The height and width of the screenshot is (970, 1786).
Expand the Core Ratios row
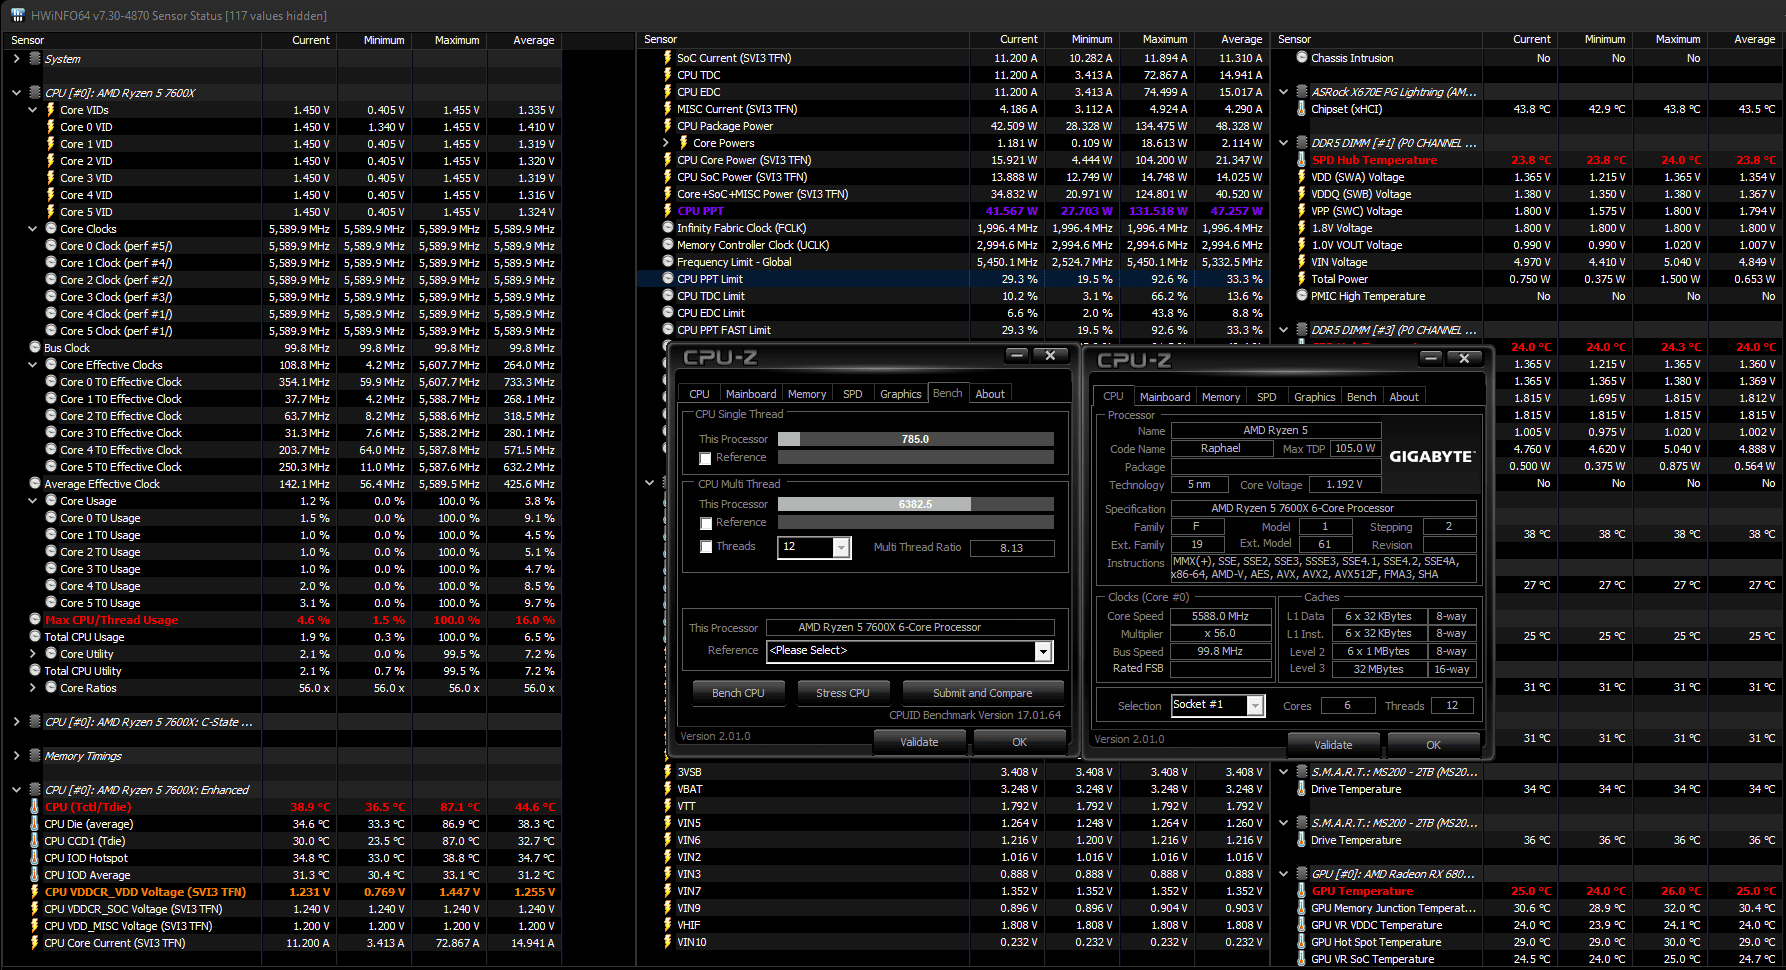point(33,688)
